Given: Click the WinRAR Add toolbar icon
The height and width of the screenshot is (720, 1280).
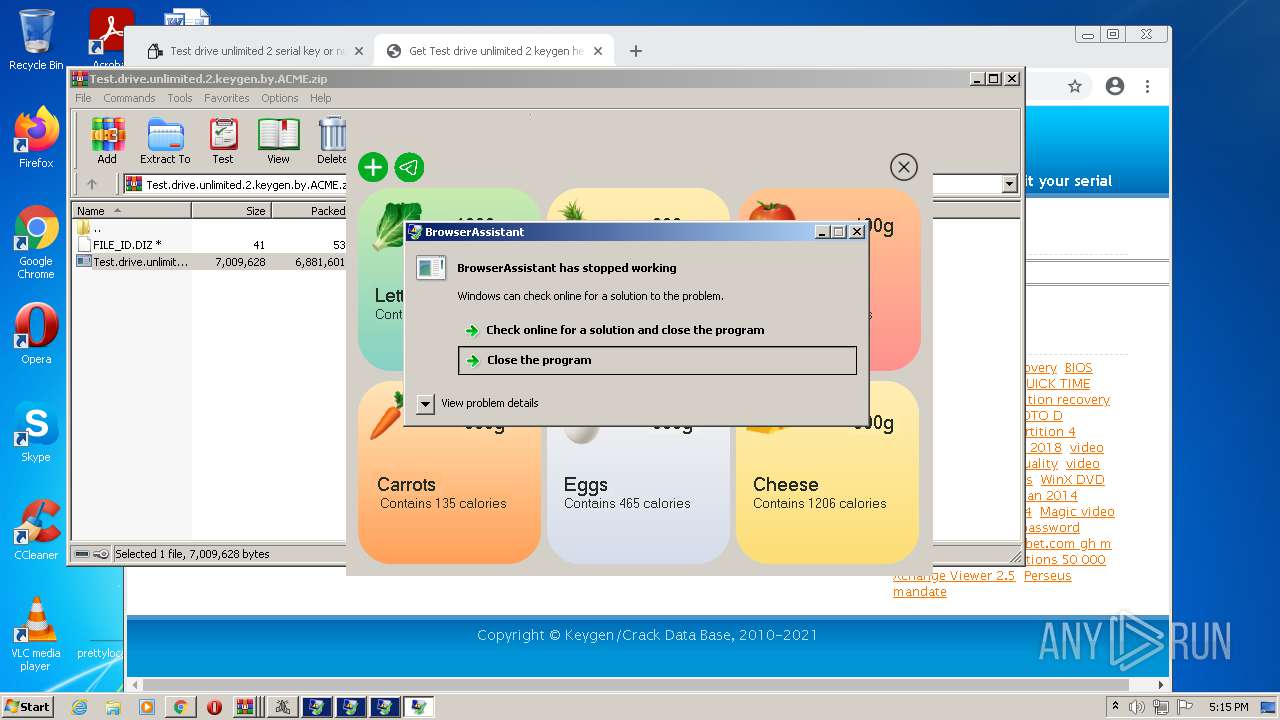Looking at the screenshot, I should click(107, 140).
